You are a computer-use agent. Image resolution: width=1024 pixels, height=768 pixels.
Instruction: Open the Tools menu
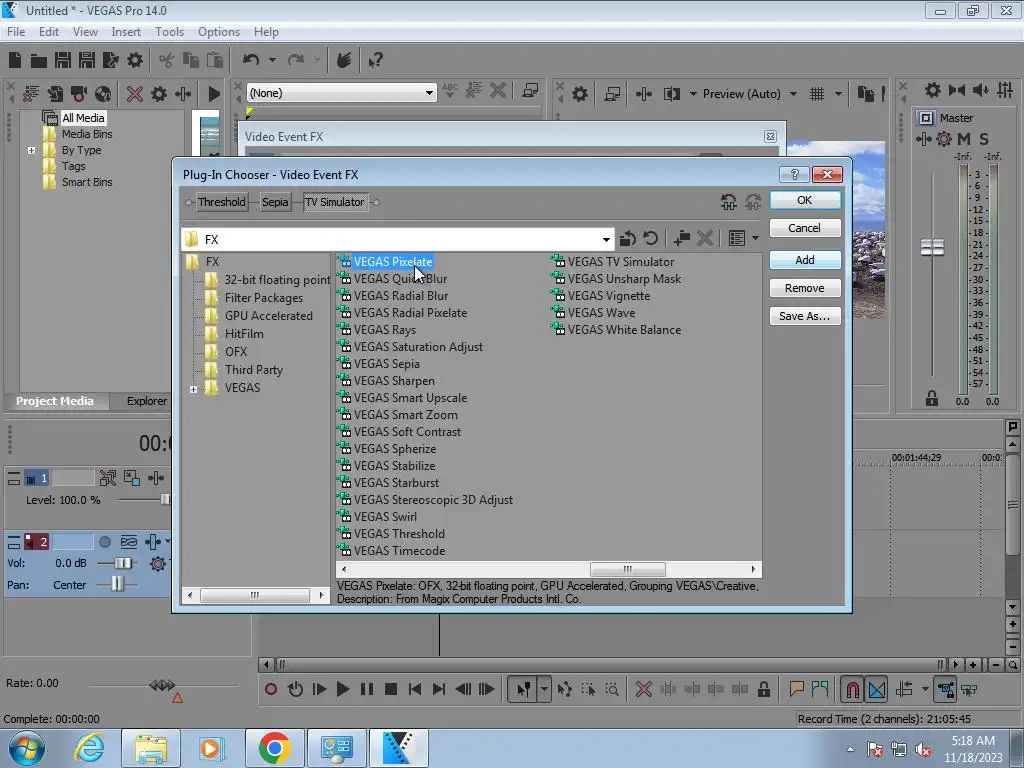(x=169, y=31)
